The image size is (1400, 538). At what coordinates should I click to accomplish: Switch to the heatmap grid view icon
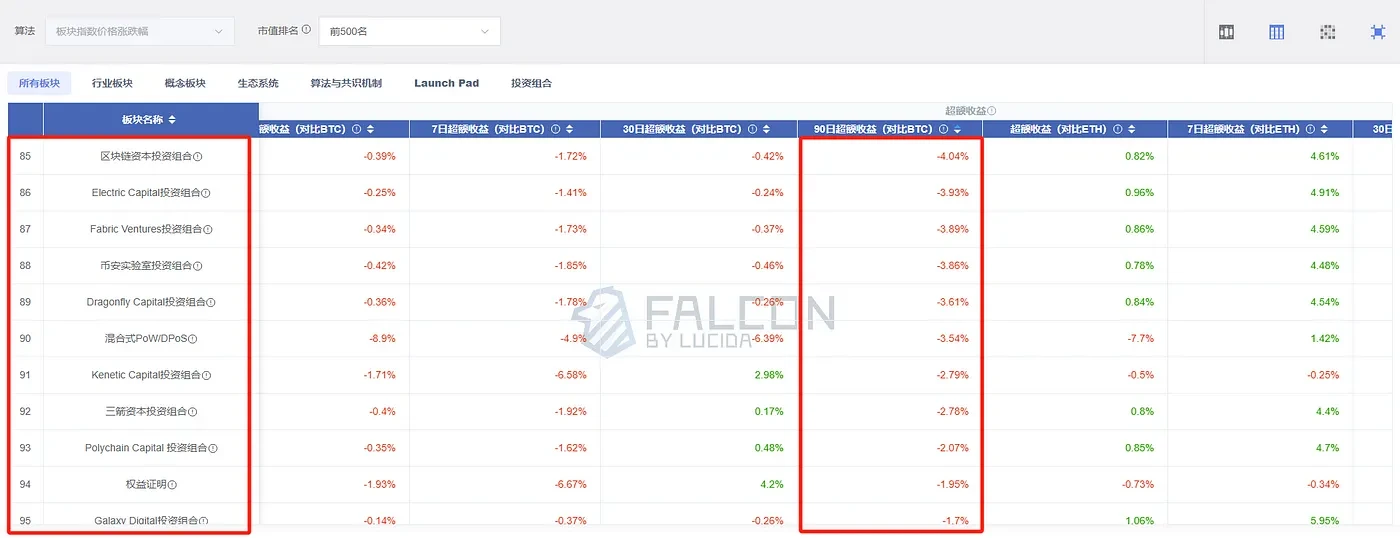[x=1327, y=32]
